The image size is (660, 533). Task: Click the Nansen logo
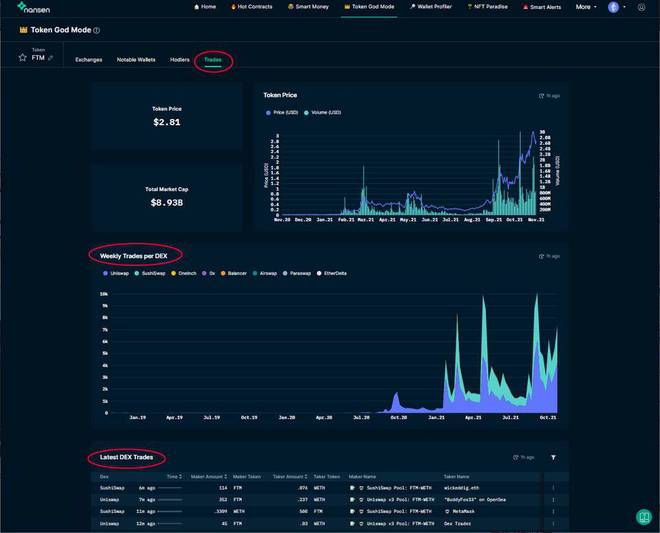click(x=34, y=7)
